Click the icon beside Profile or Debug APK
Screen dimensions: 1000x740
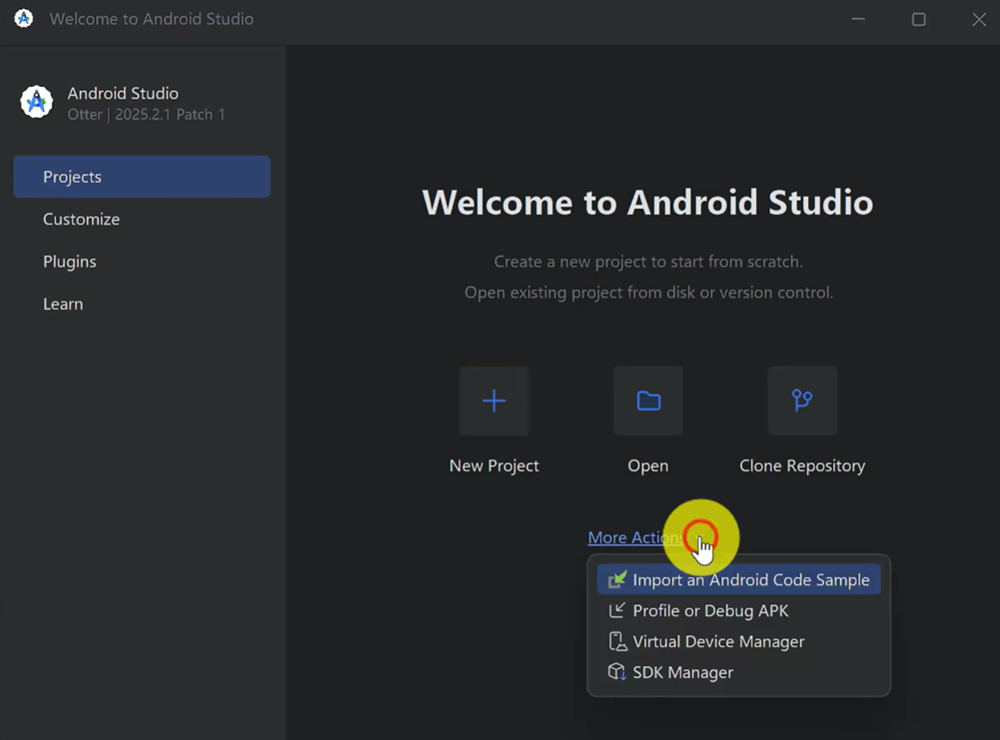click(617, 611)
